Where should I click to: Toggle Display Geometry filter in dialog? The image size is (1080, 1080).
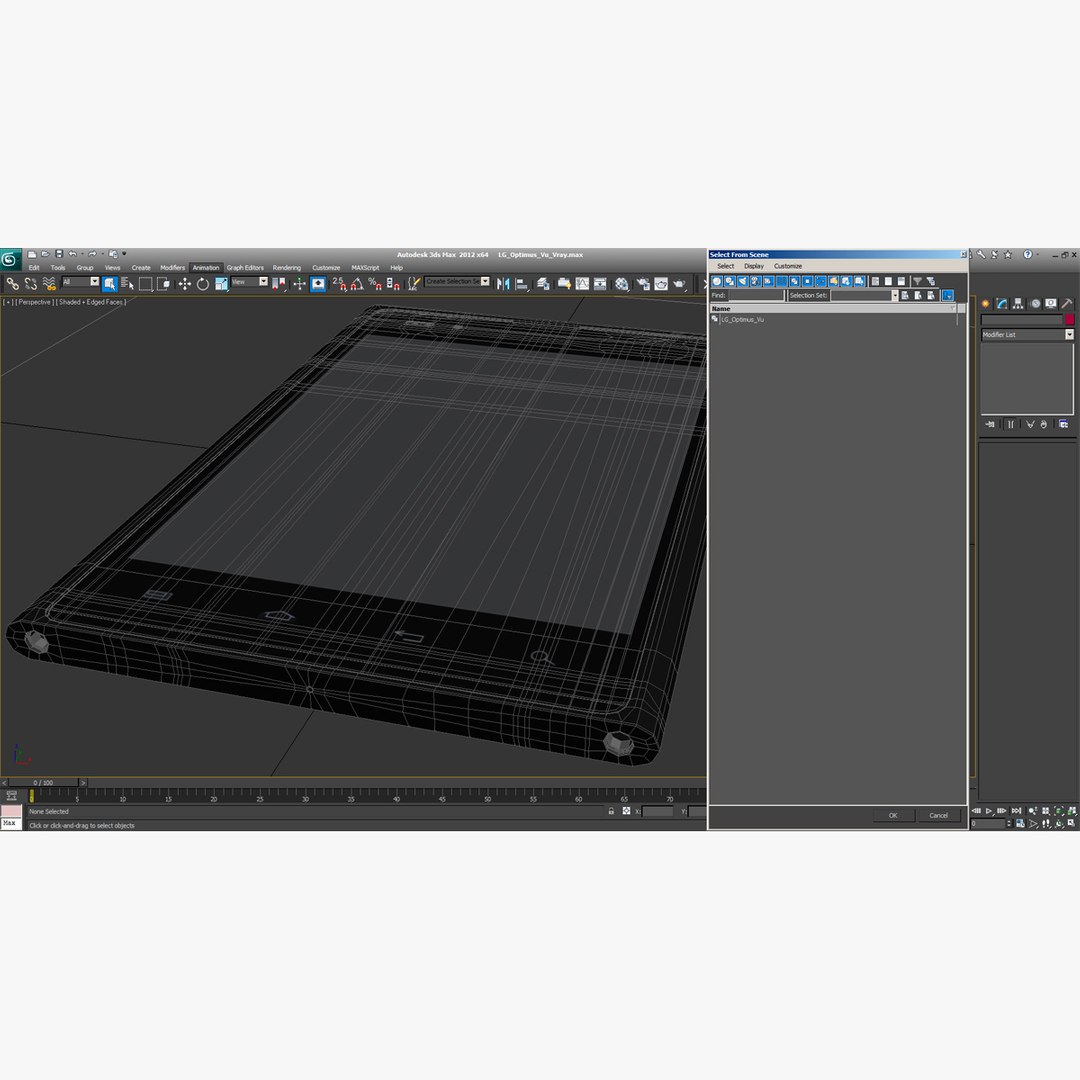717,281
